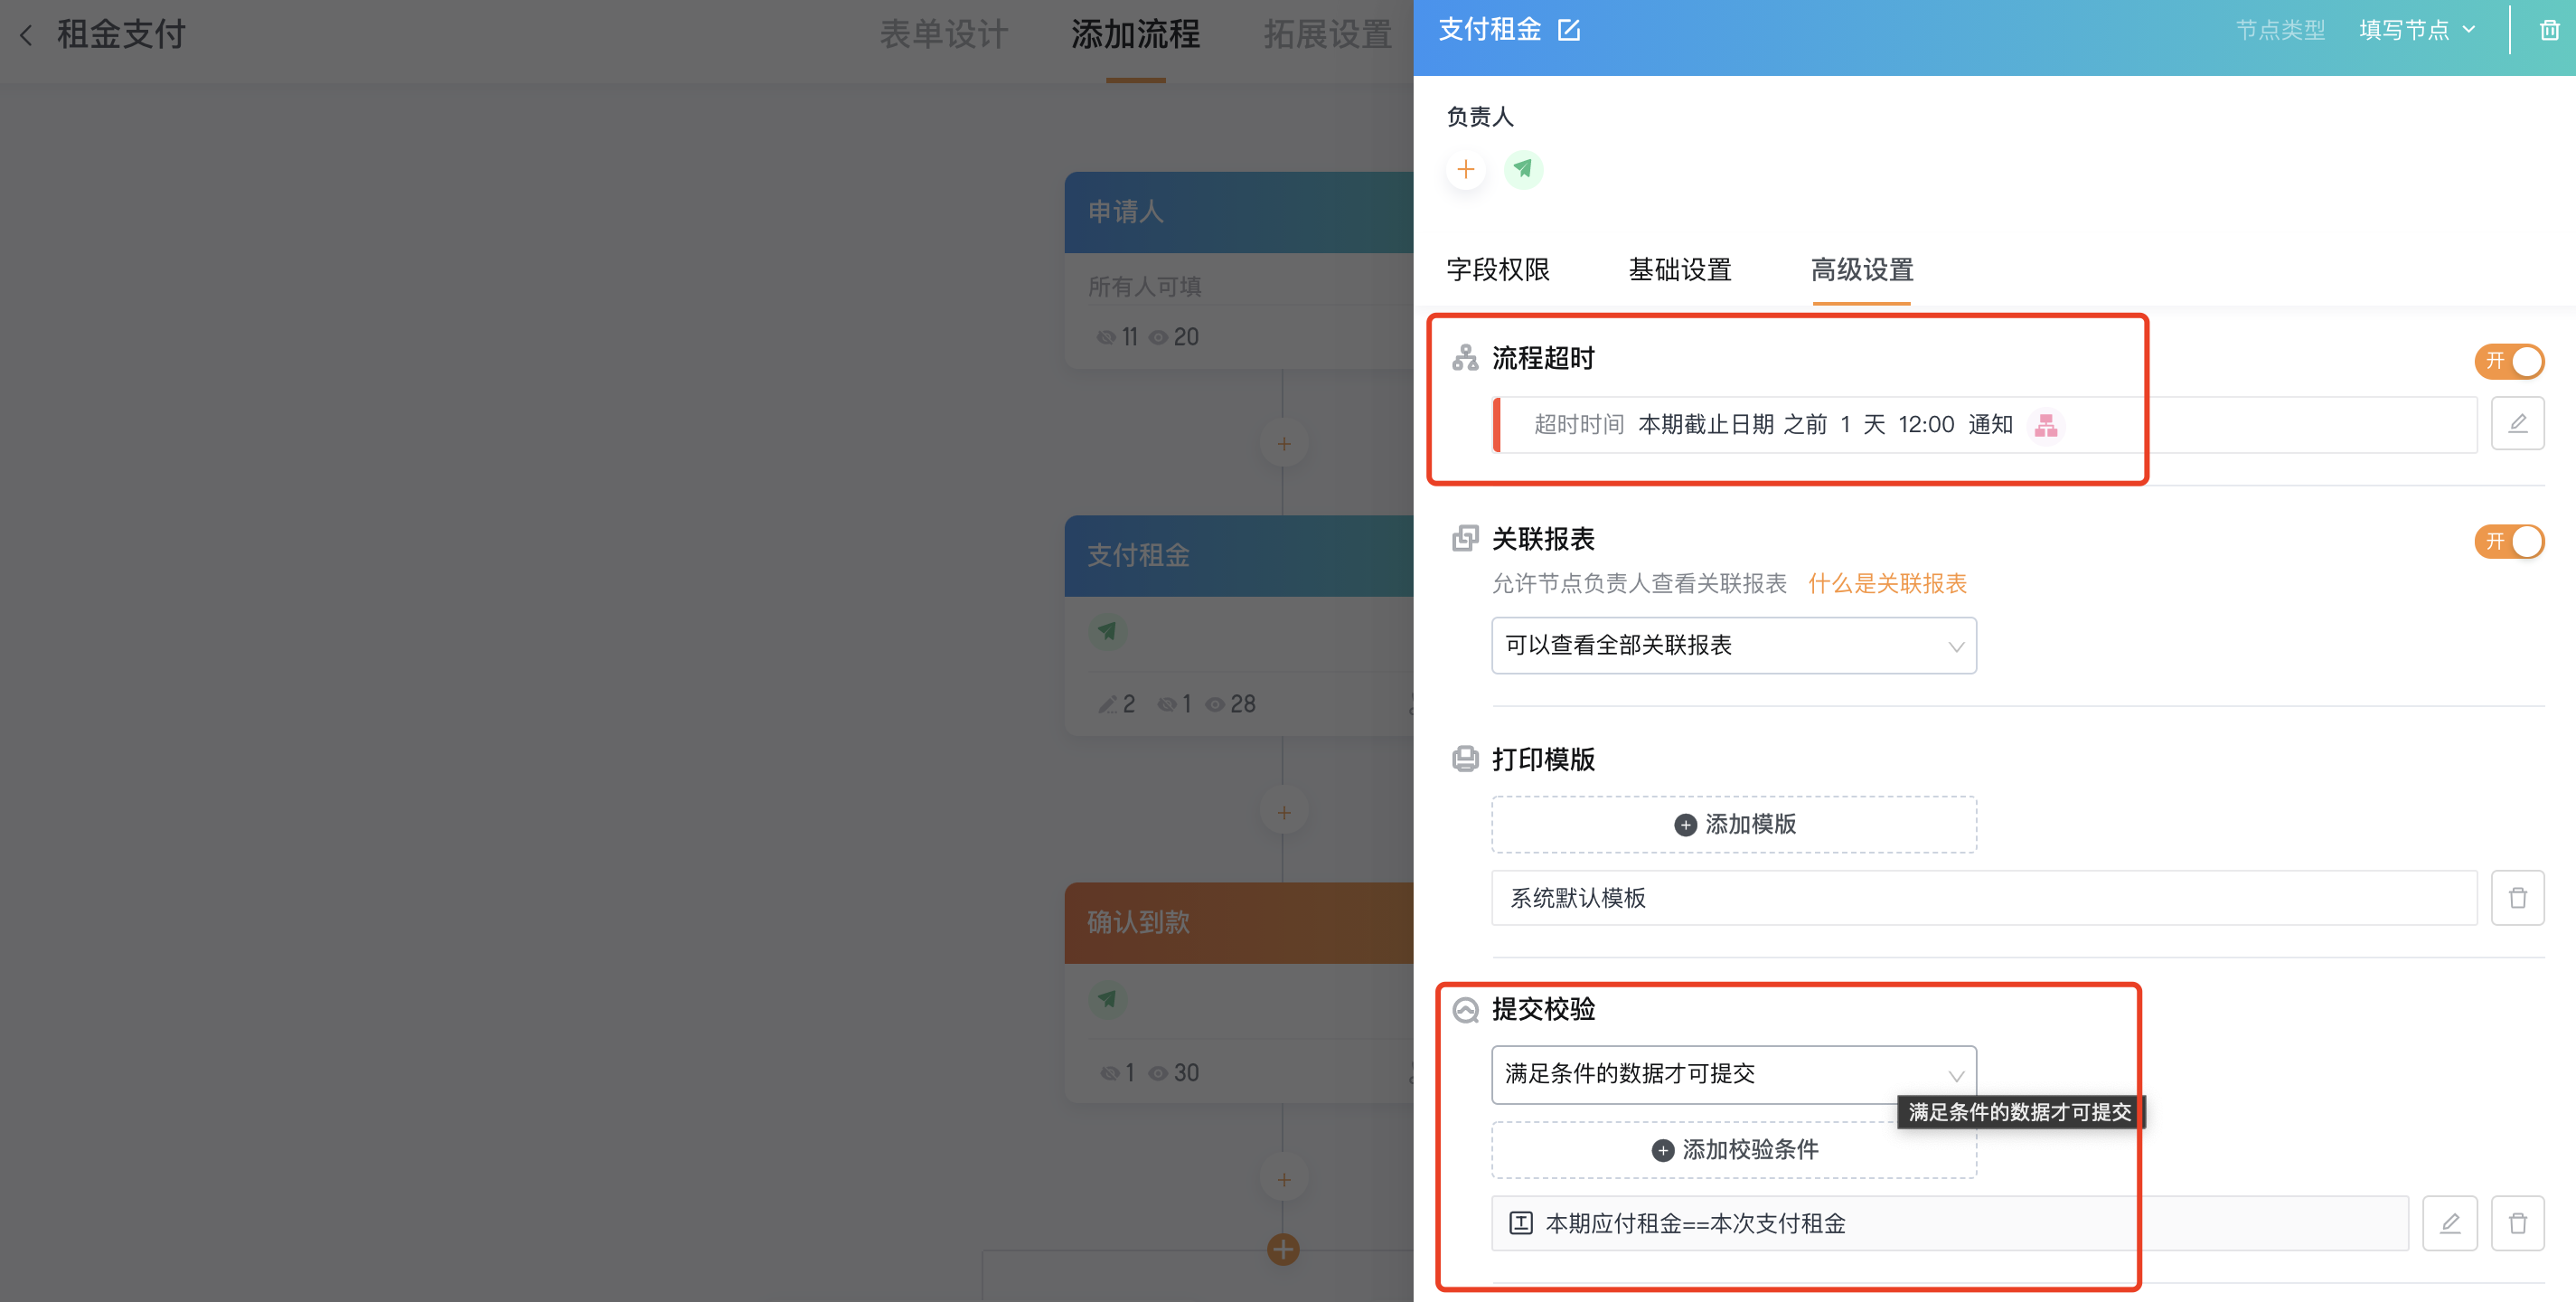Viewport: 2576px width, 1302px height.
Task: Open the 基础设置 tab
Action: coord(1679,270)
